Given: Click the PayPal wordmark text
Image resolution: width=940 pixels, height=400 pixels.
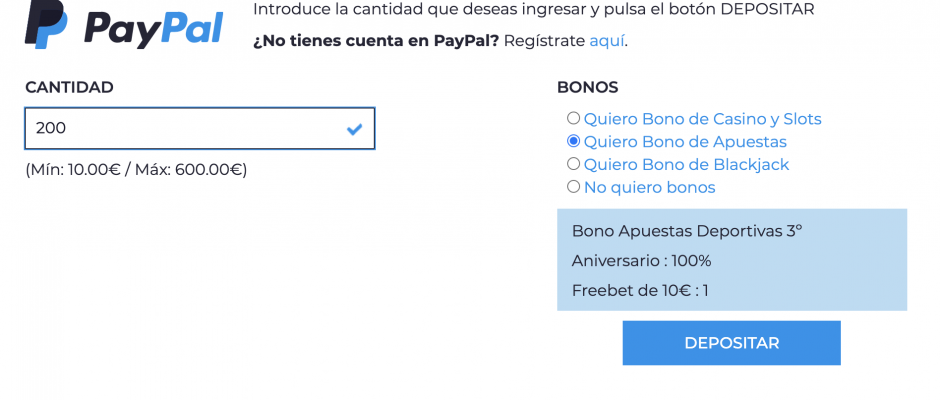Looking at the screenshot, I should point(153,28).
